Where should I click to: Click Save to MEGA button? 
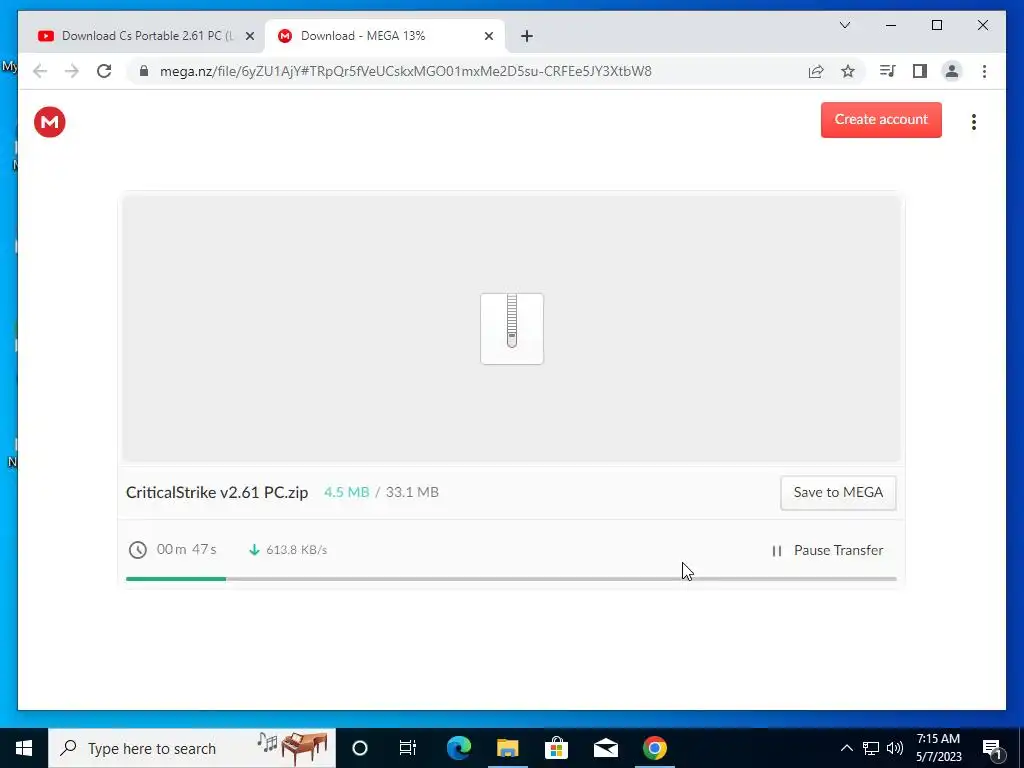pos(838,492)
